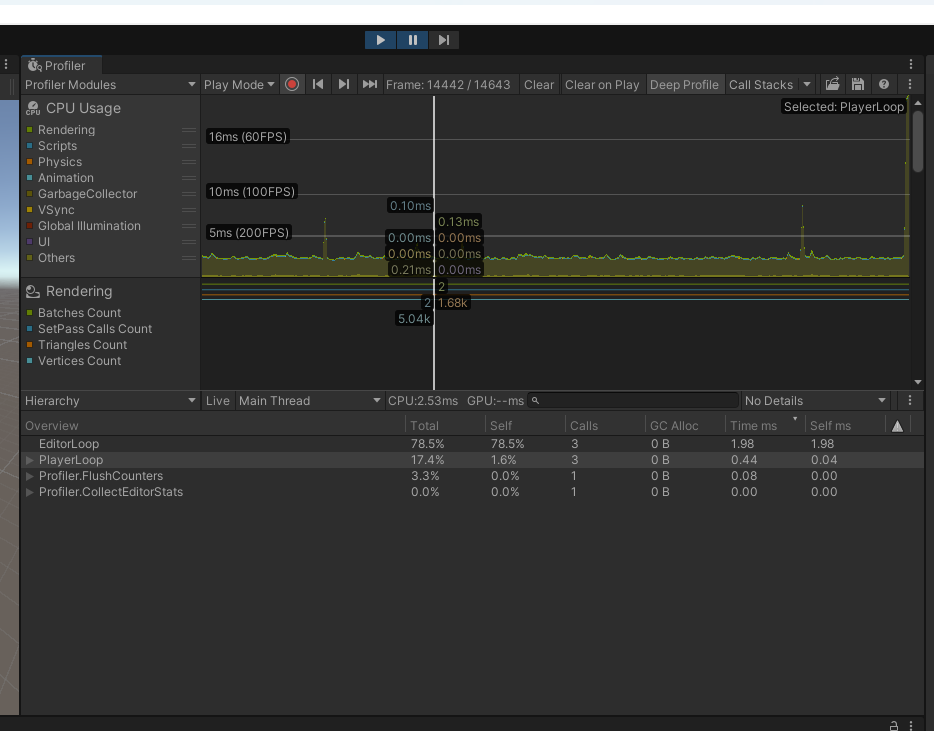Open the saved profiler data file
This screenshot has width=934, height=731.
tap(833, 84)
